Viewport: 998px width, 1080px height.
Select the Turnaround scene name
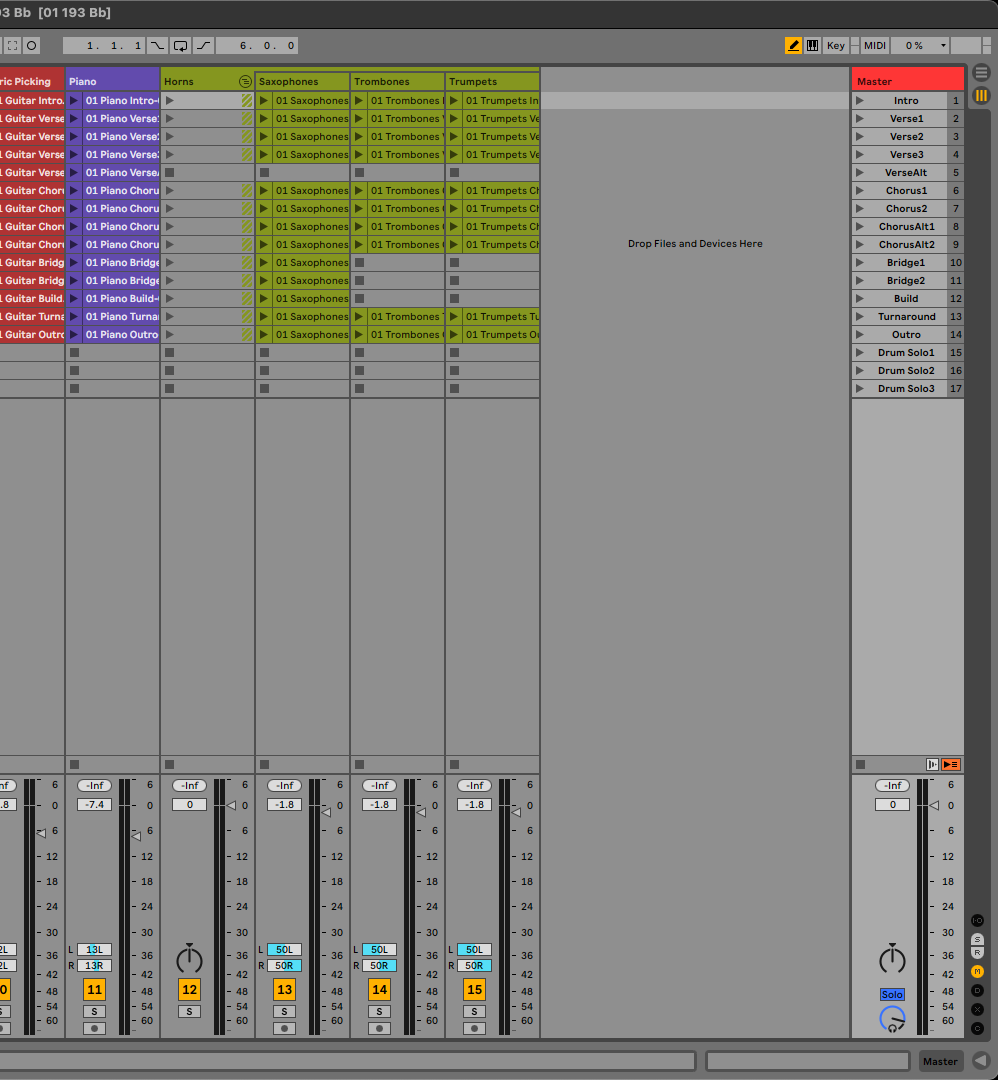point(906,317)
